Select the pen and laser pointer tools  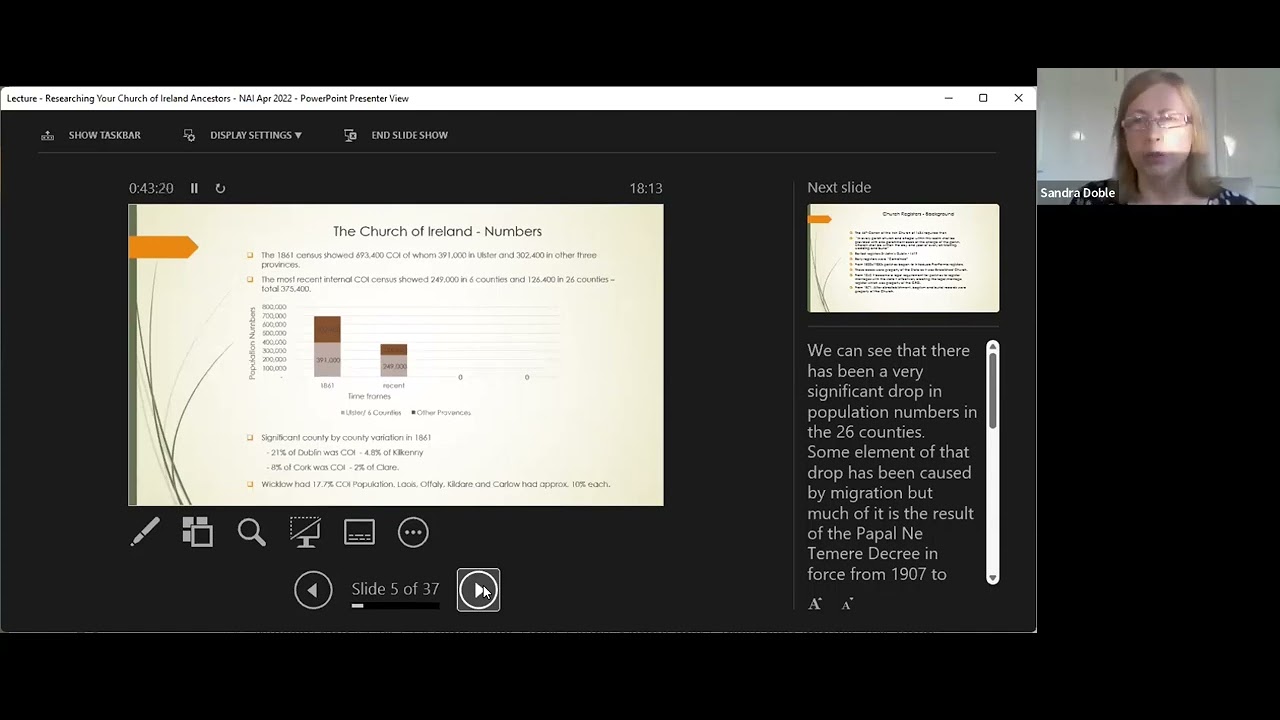[x=145, y=532]
